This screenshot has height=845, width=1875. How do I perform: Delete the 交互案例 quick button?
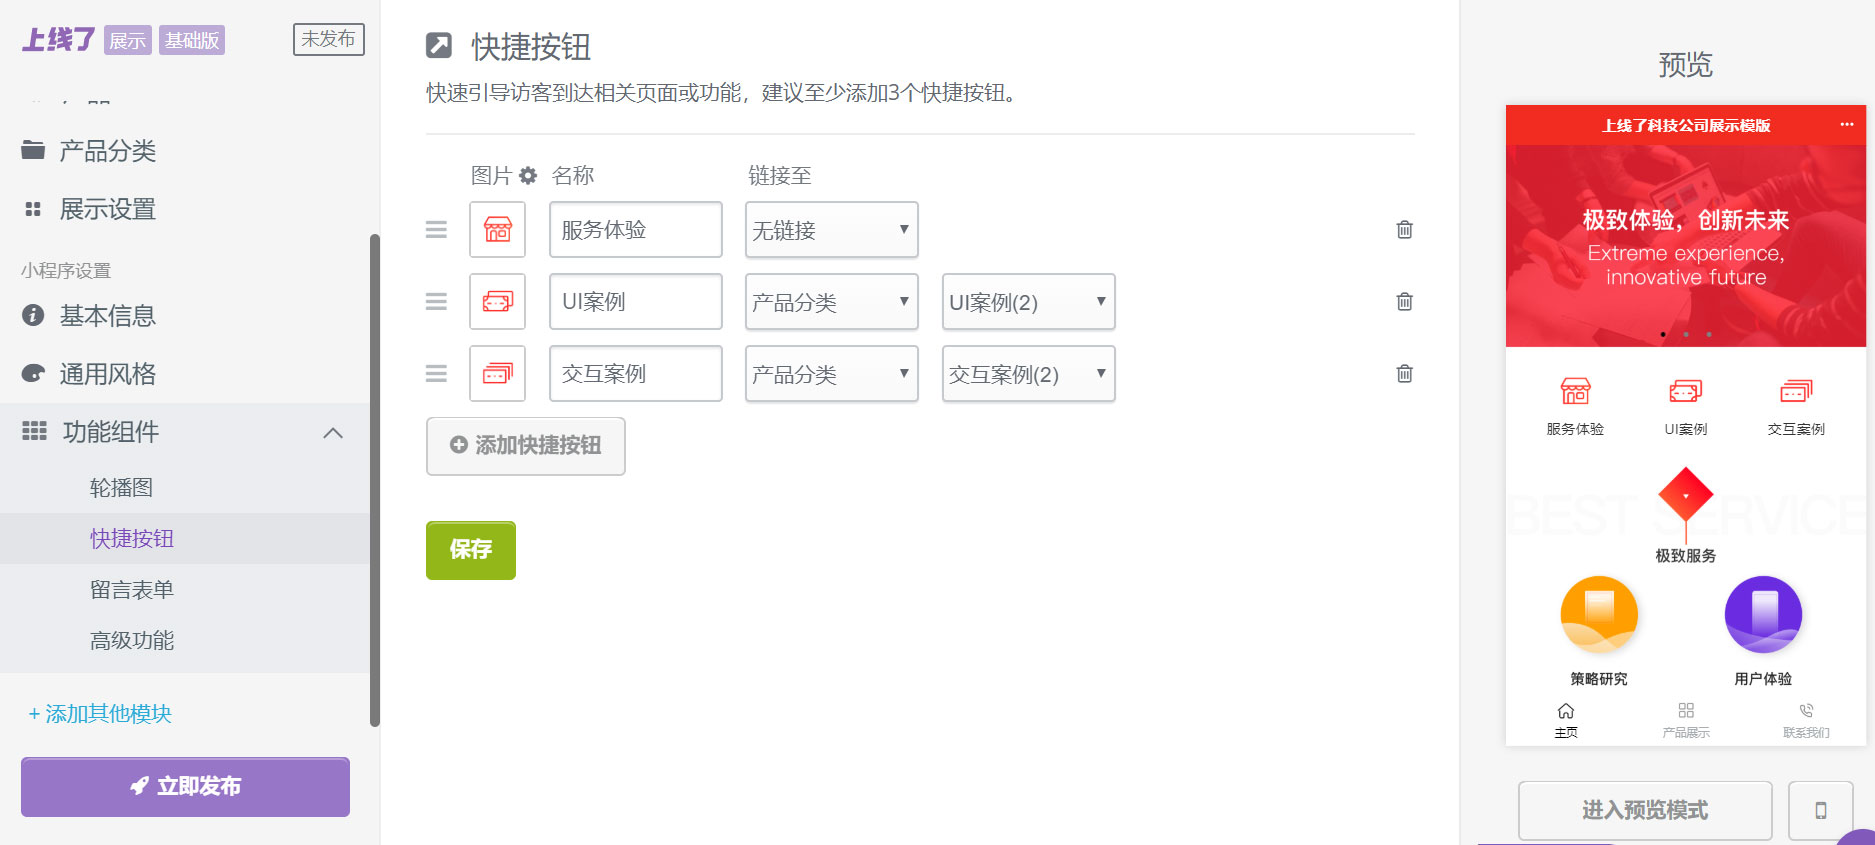pyautogui.click(x=1404, y=373)
